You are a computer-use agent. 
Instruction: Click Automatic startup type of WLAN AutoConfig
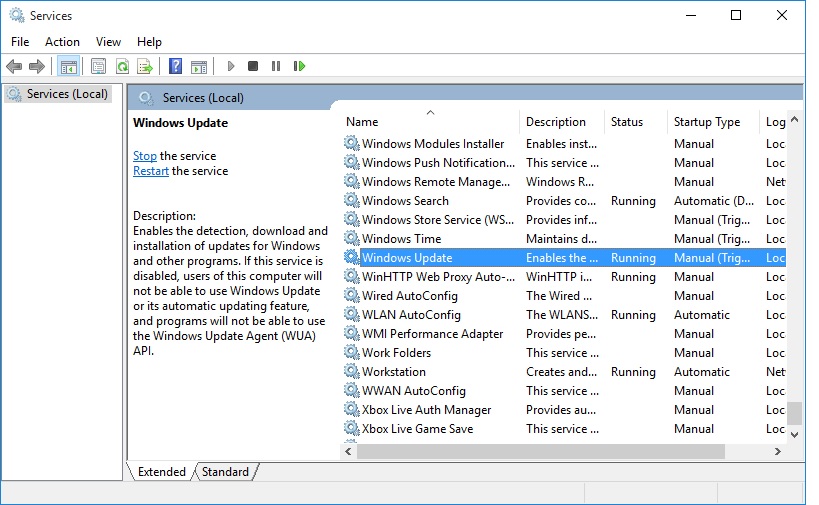tap(701, 314)
